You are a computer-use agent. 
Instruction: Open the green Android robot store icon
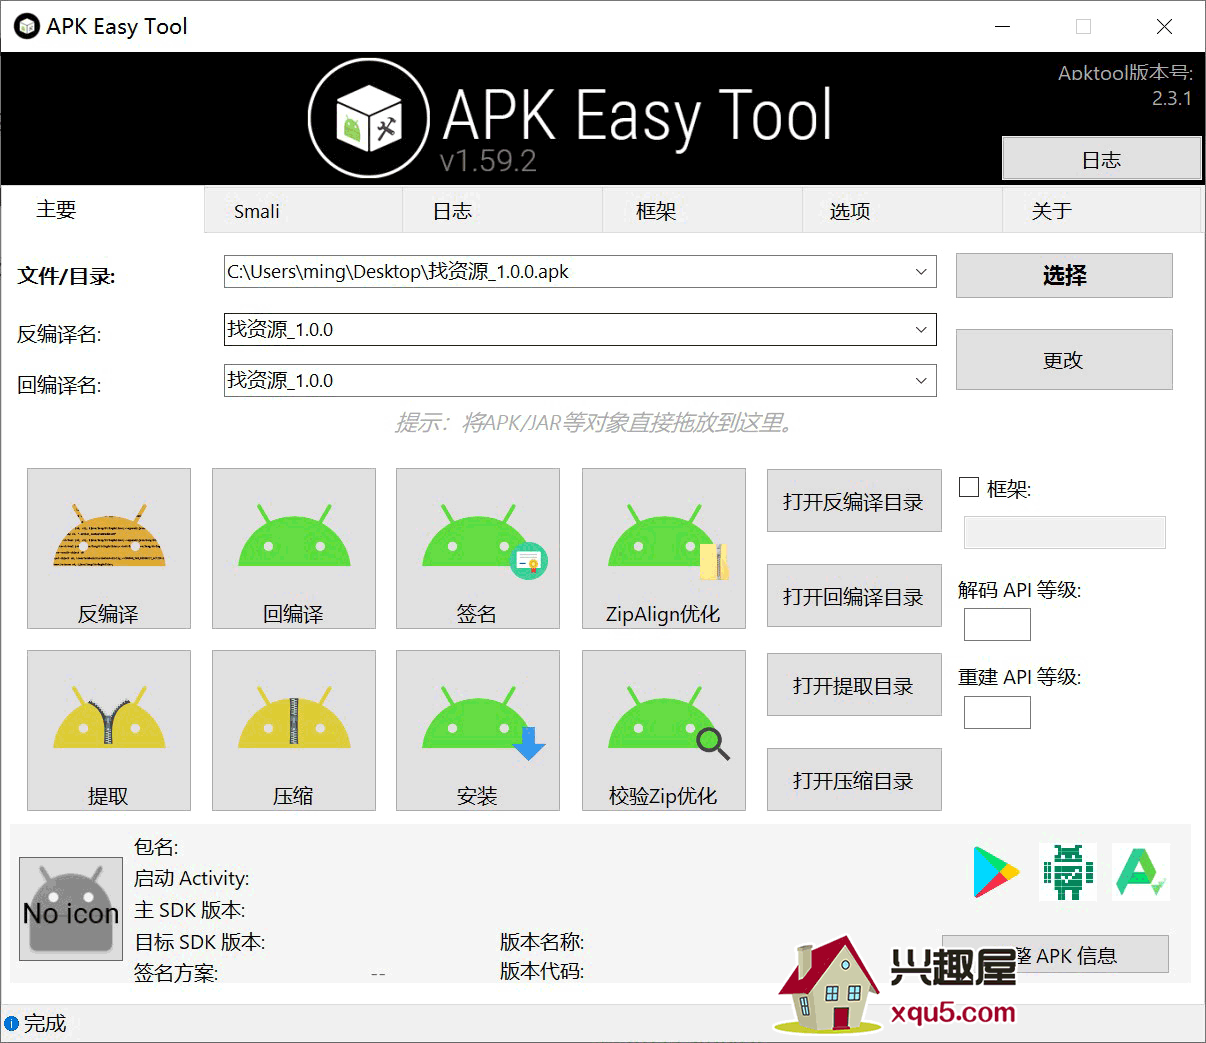click(x=1068, y=872)
